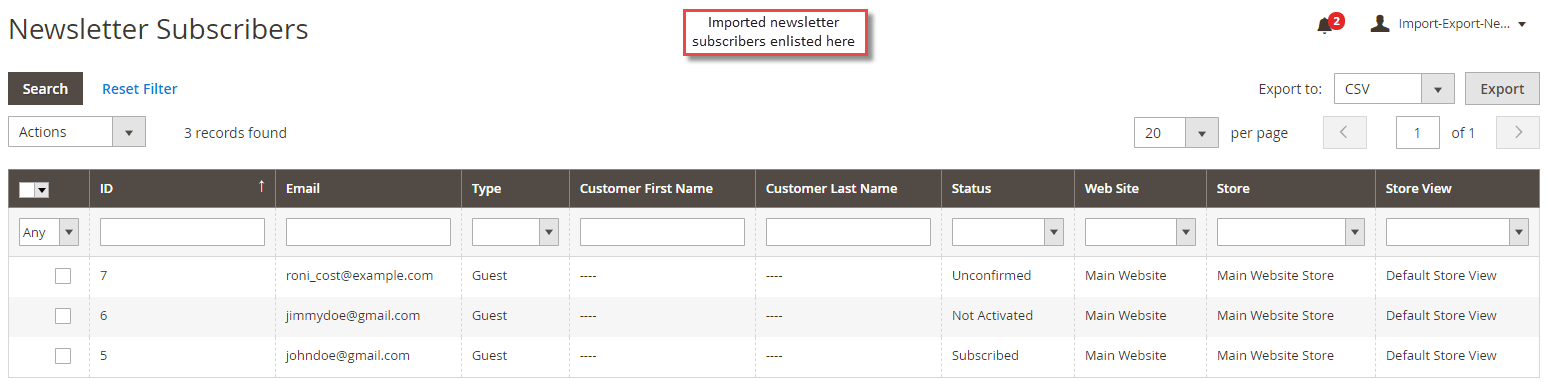The width and height of the screenshot is (1550, 385).
Task: Click the Reset Filter link
Action: click(x=140, y=89)
